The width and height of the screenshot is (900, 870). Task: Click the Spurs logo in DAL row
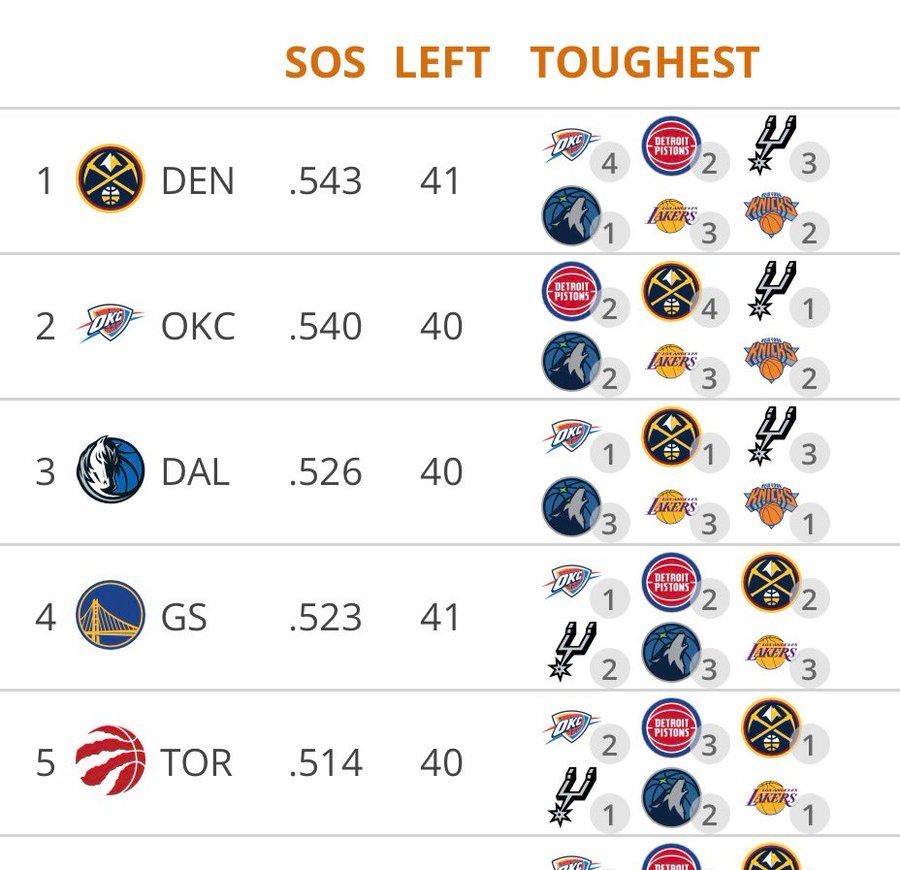click(x=773, y=437)
